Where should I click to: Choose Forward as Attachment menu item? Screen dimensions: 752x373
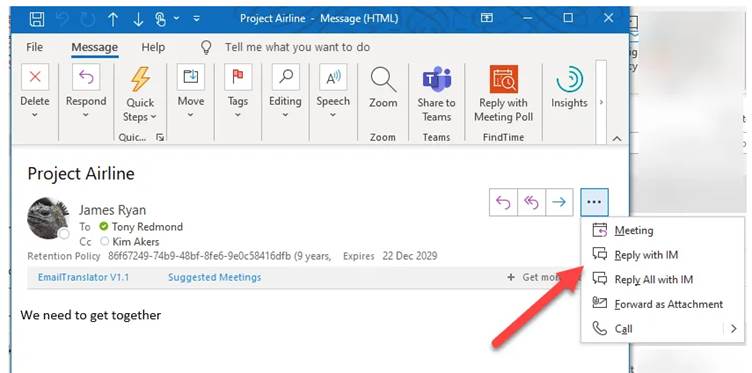663,304
